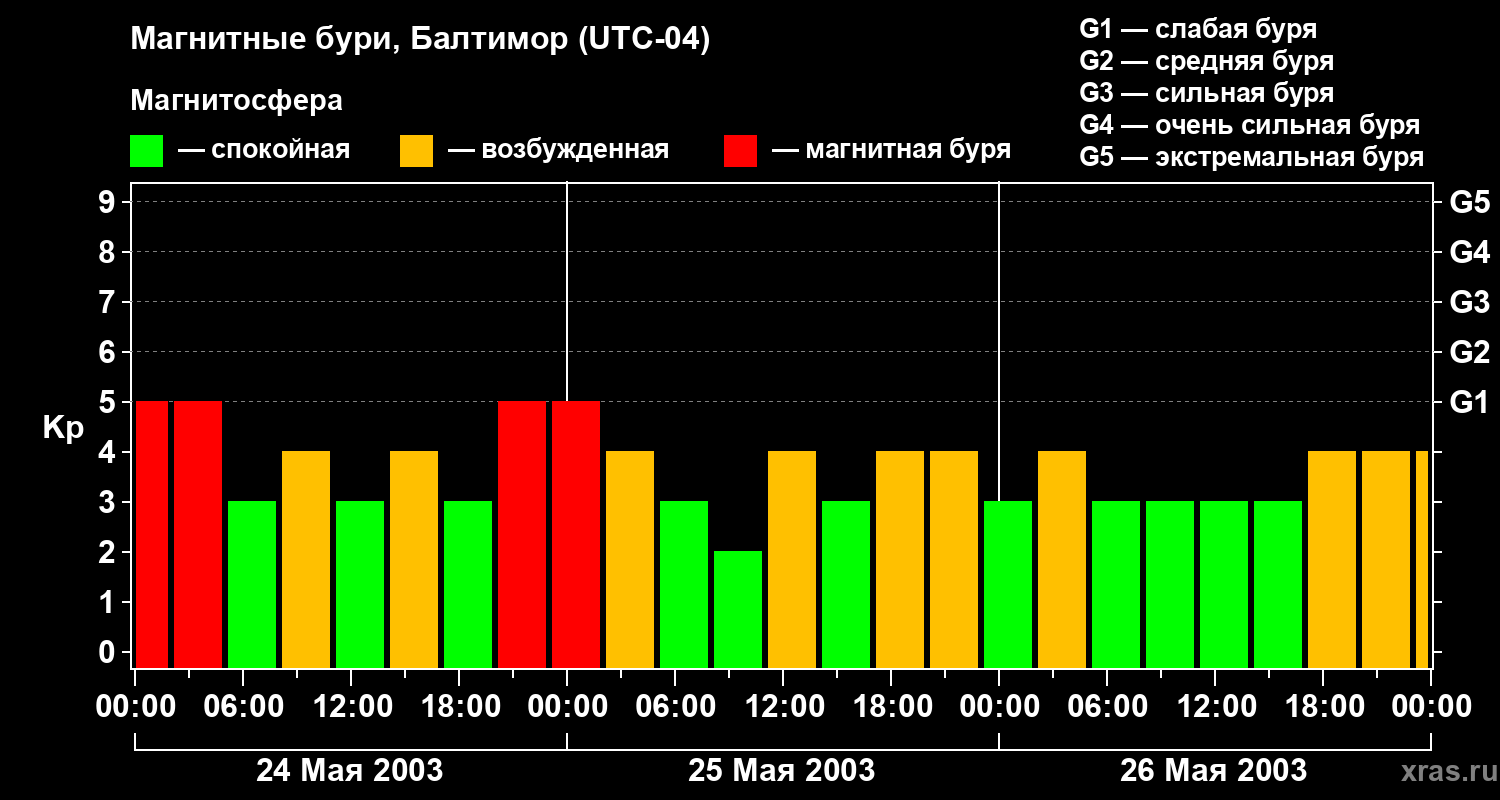Image resolution: width=1500 pixels, height=800 pixels.
Task: Select the shortest green bar at Kp 2
Action: 738,608
